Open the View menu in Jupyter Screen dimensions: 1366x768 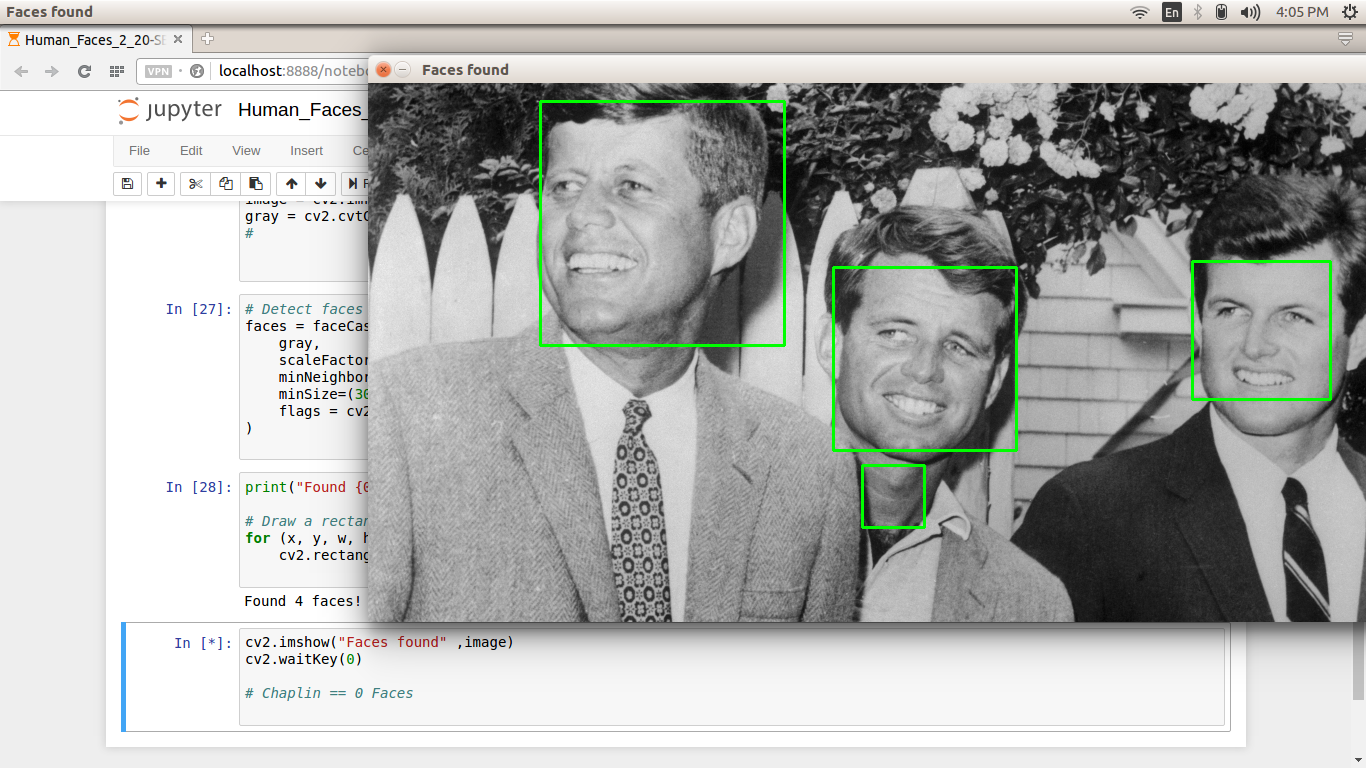[246, 150]
